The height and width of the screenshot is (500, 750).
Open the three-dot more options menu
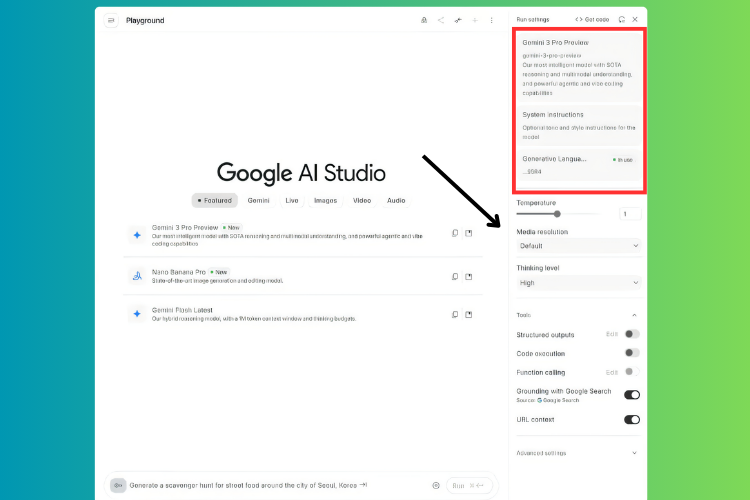[491, 20]
